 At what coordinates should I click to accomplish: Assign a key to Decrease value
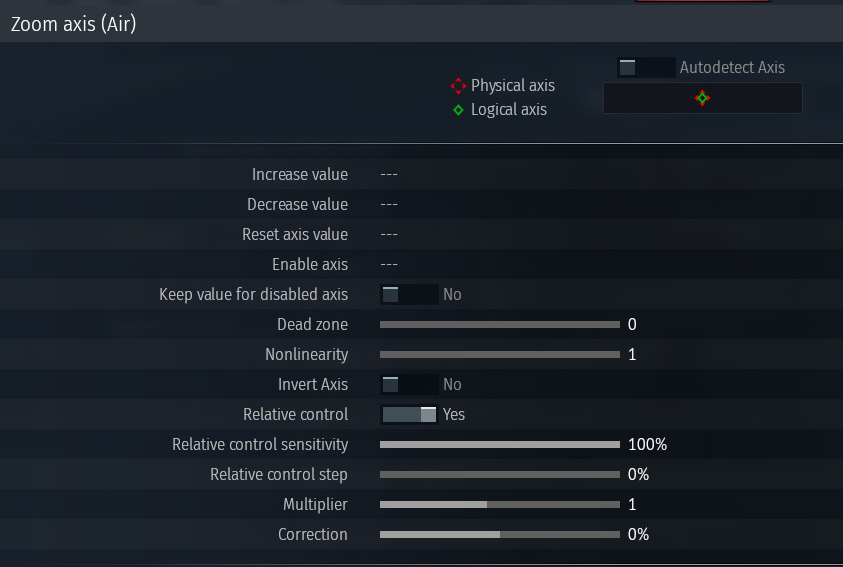pyautogui.click(x=389, y=205)
